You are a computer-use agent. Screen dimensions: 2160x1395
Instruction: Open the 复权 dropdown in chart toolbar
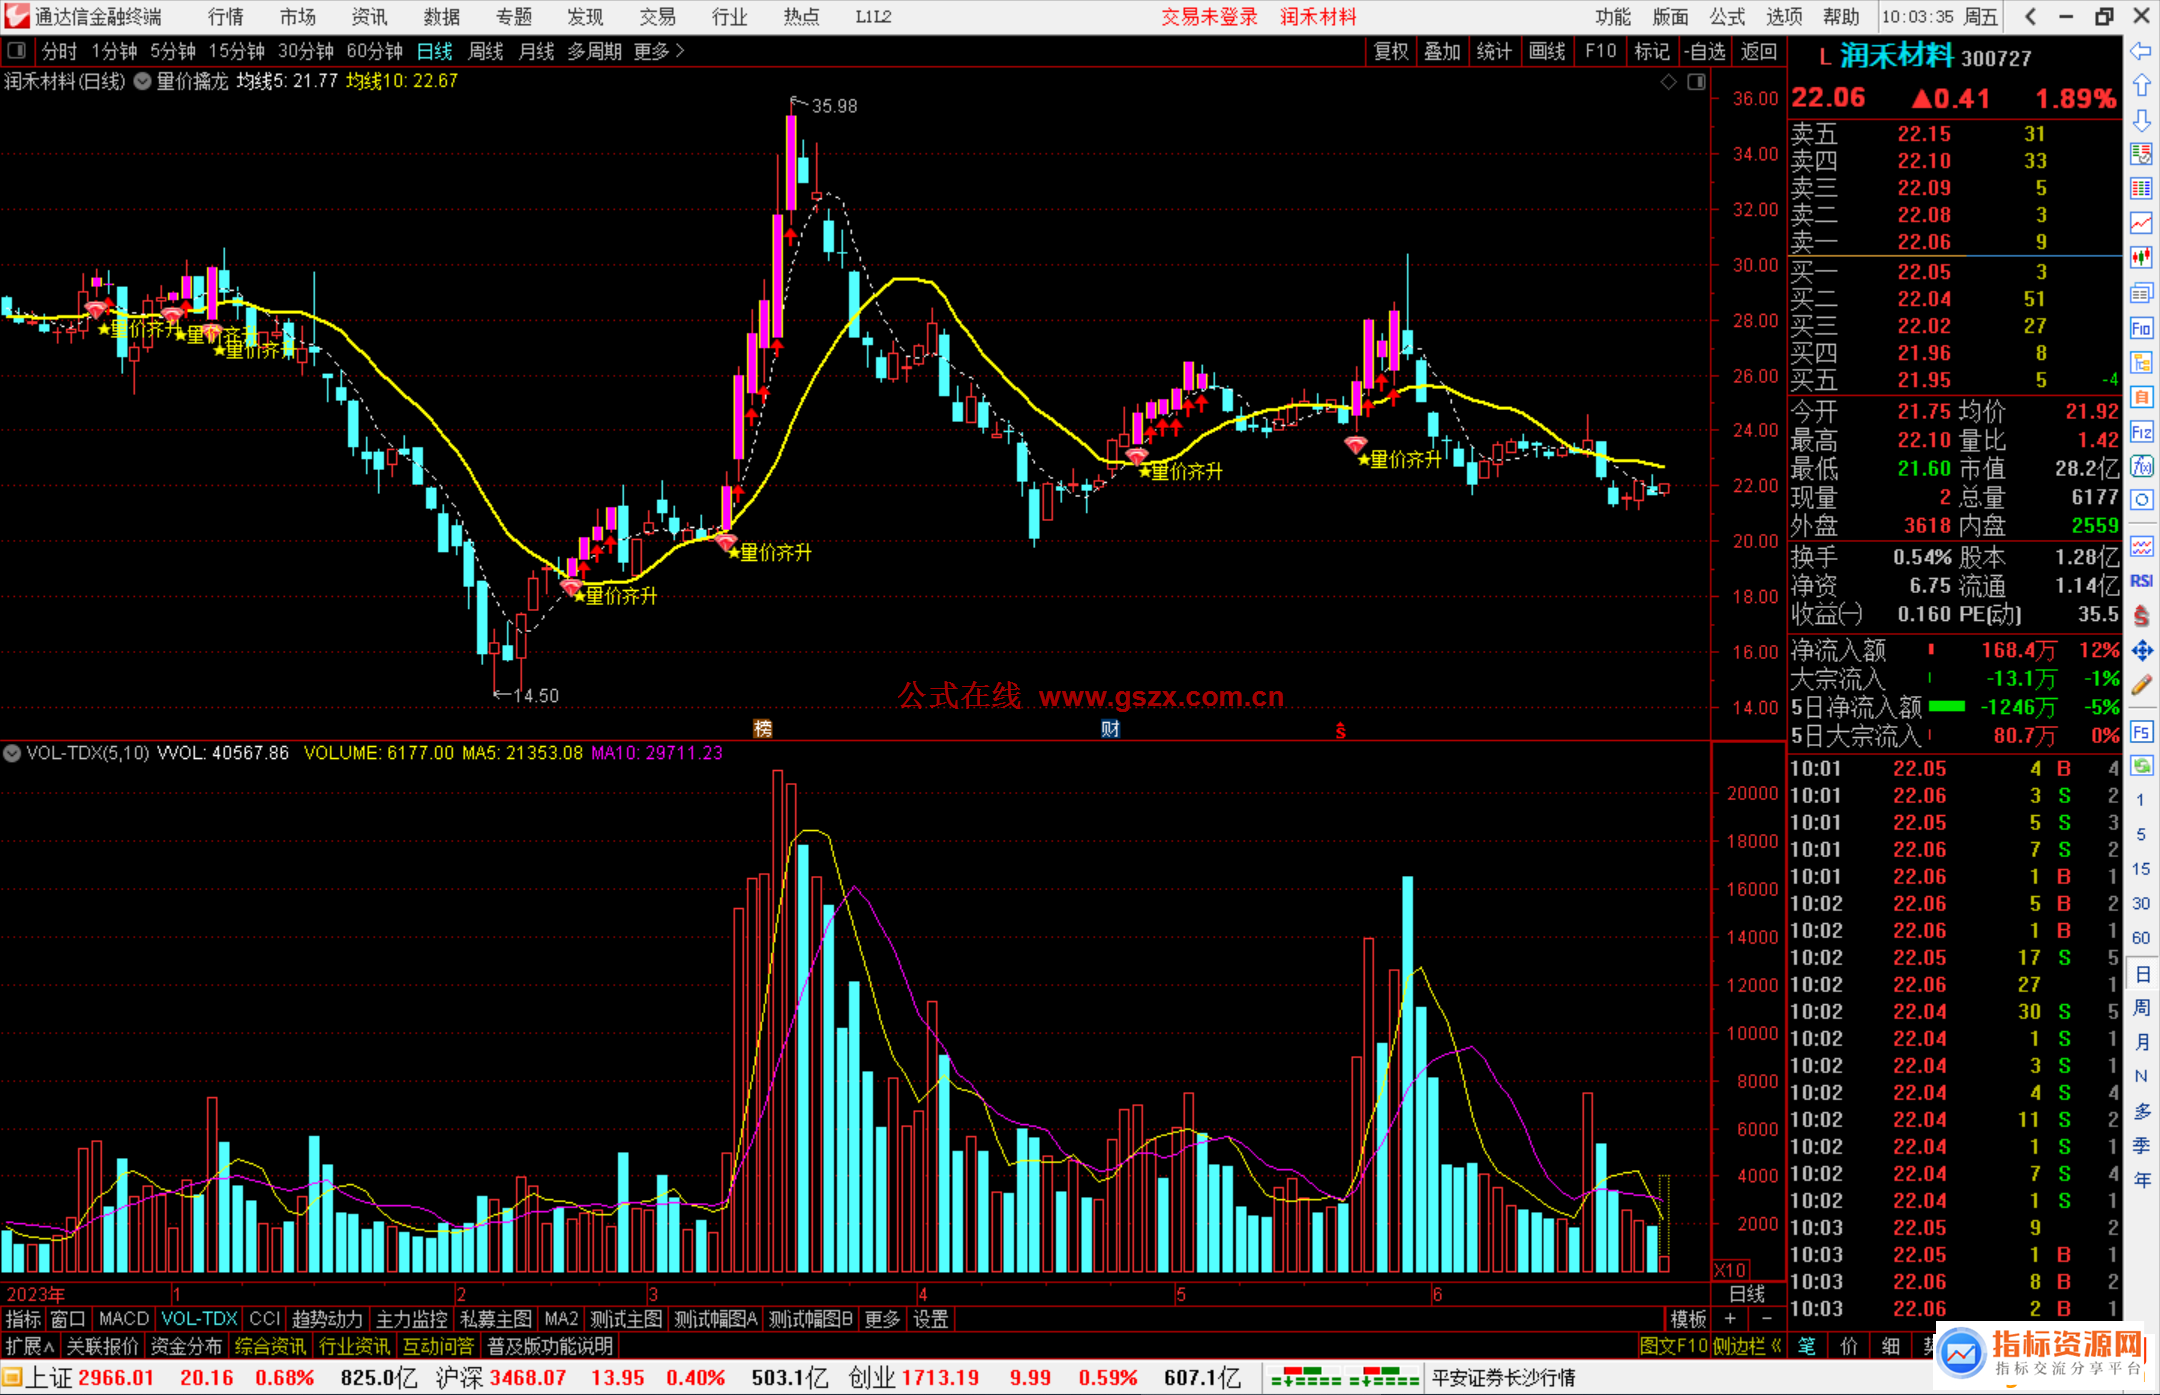tap(1390, 51)
